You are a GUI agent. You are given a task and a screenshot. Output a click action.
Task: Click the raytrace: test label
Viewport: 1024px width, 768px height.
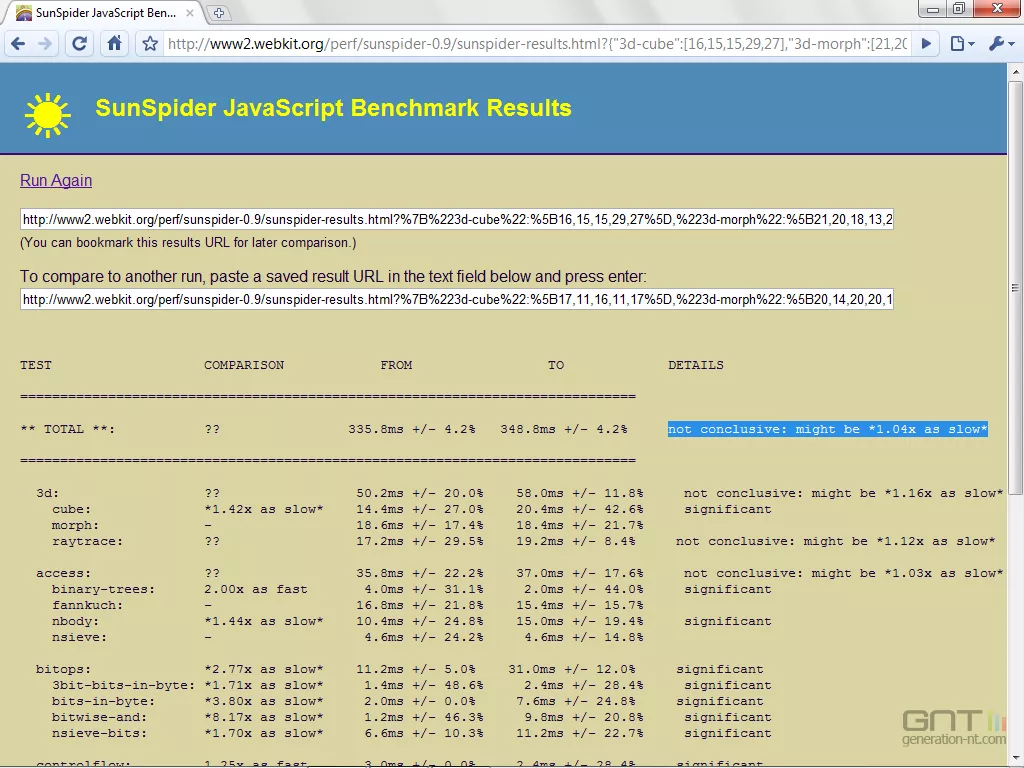(x=88, y=541)
